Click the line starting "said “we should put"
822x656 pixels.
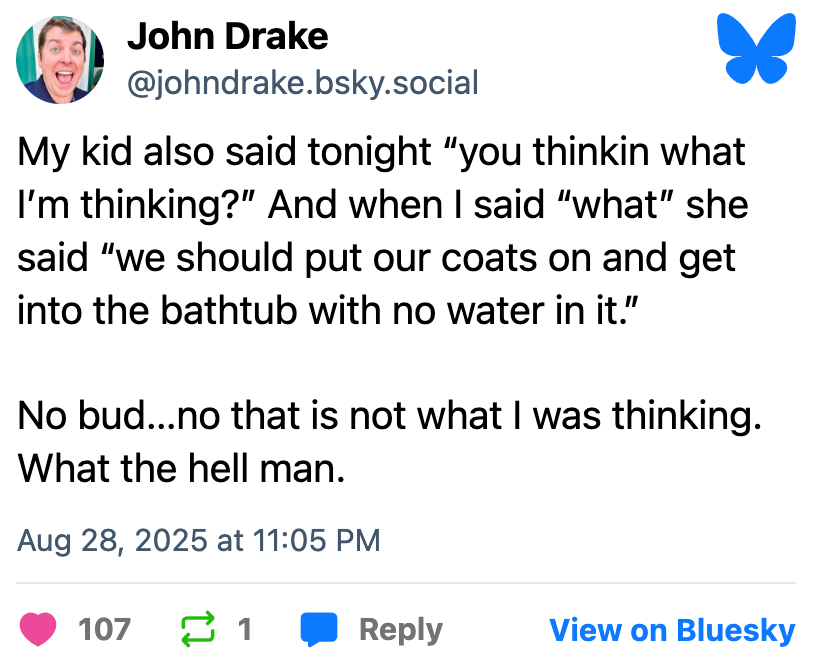[x=377, y=257]
